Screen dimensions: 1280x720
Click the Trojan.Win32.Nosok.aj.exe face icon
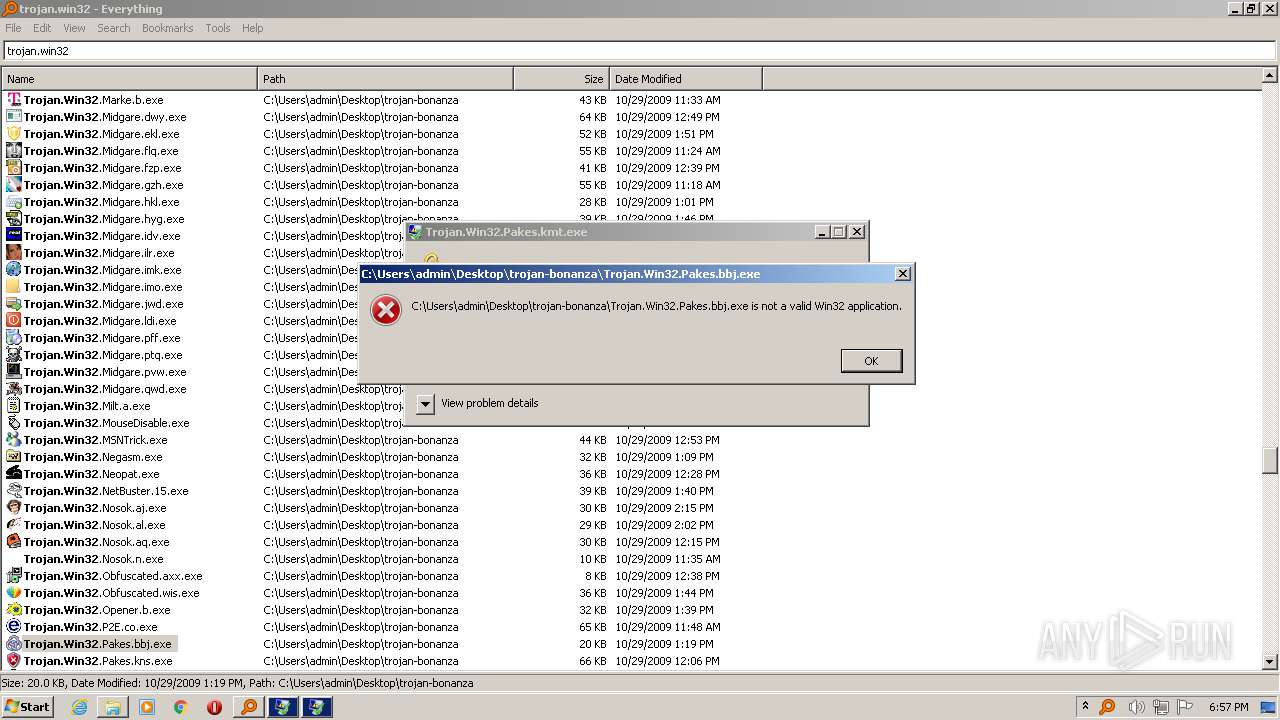point(14,508)
